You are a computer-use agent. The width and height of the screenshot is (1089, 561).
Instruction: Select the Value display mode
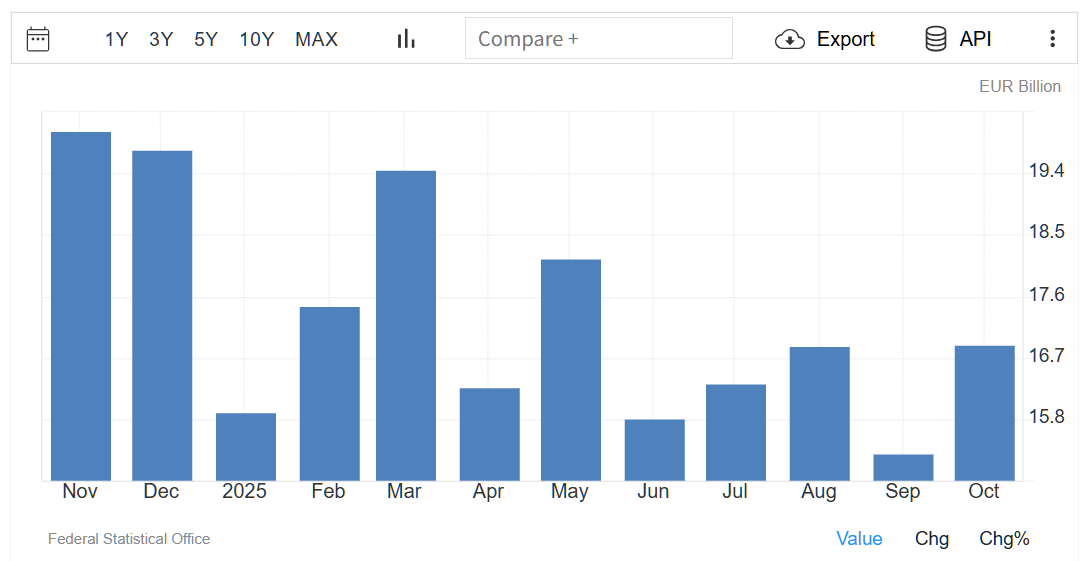[859, 539]
